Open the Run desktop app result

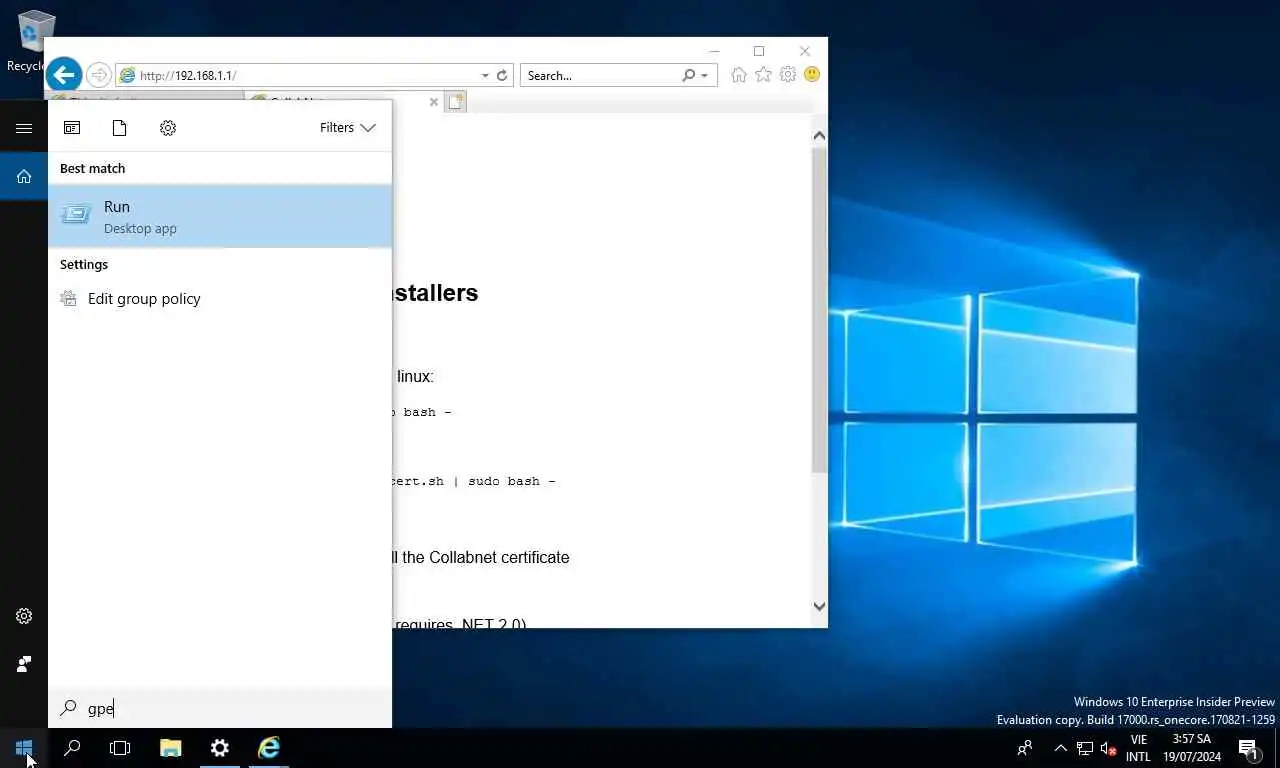coord(220,216)
